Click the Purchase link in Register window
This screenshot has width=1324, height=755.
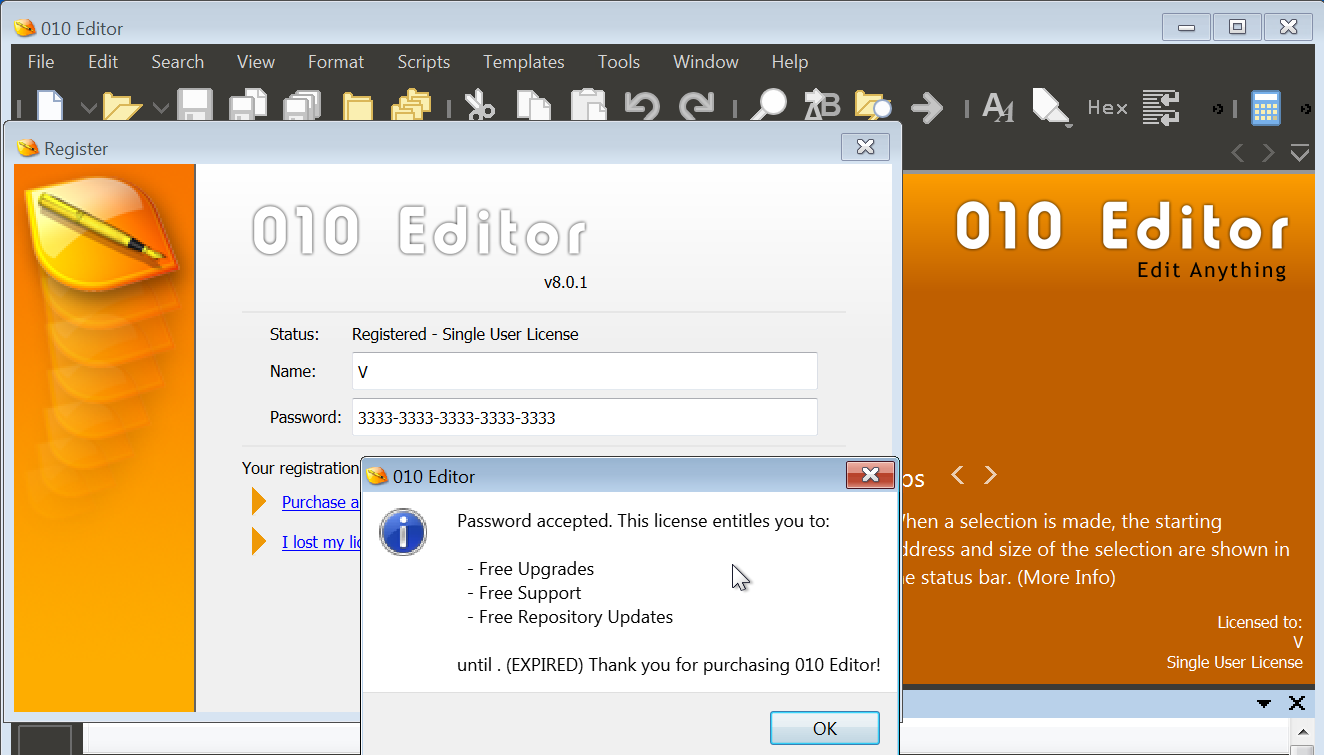tap(321, 502)
